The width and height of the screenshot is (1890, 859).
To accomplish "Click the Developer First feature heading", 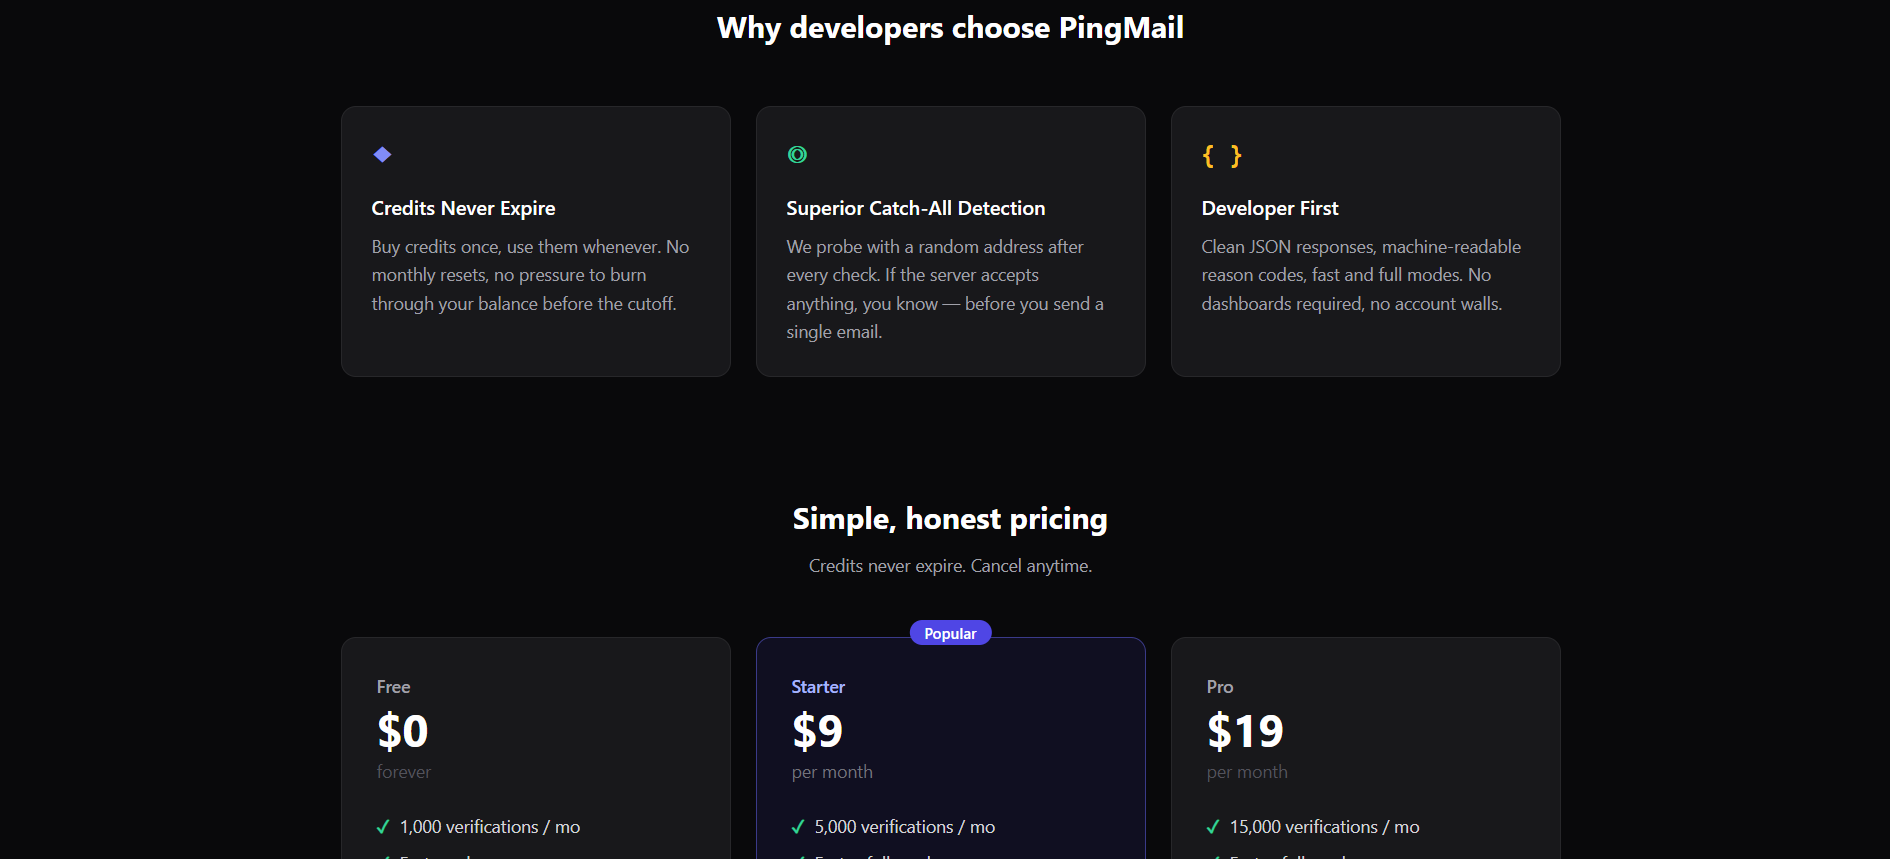I will pyautogui.click(x=1269, y=208).
